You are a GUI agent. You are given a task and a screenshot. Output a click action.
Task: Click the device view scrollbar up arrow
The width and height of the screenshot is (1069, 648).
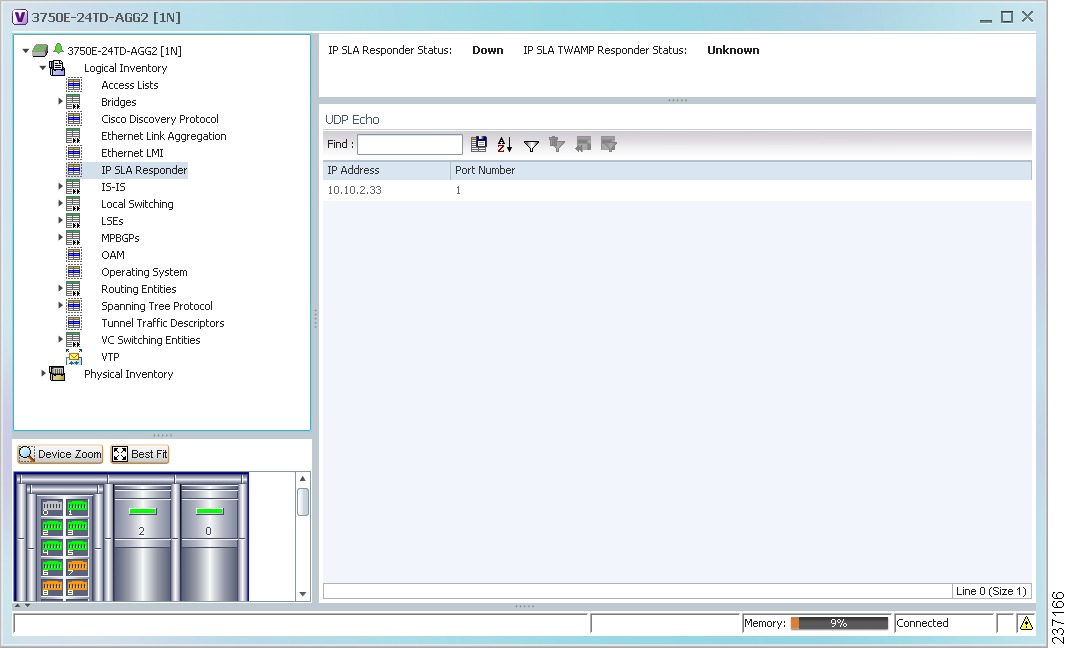pos(303,479)
